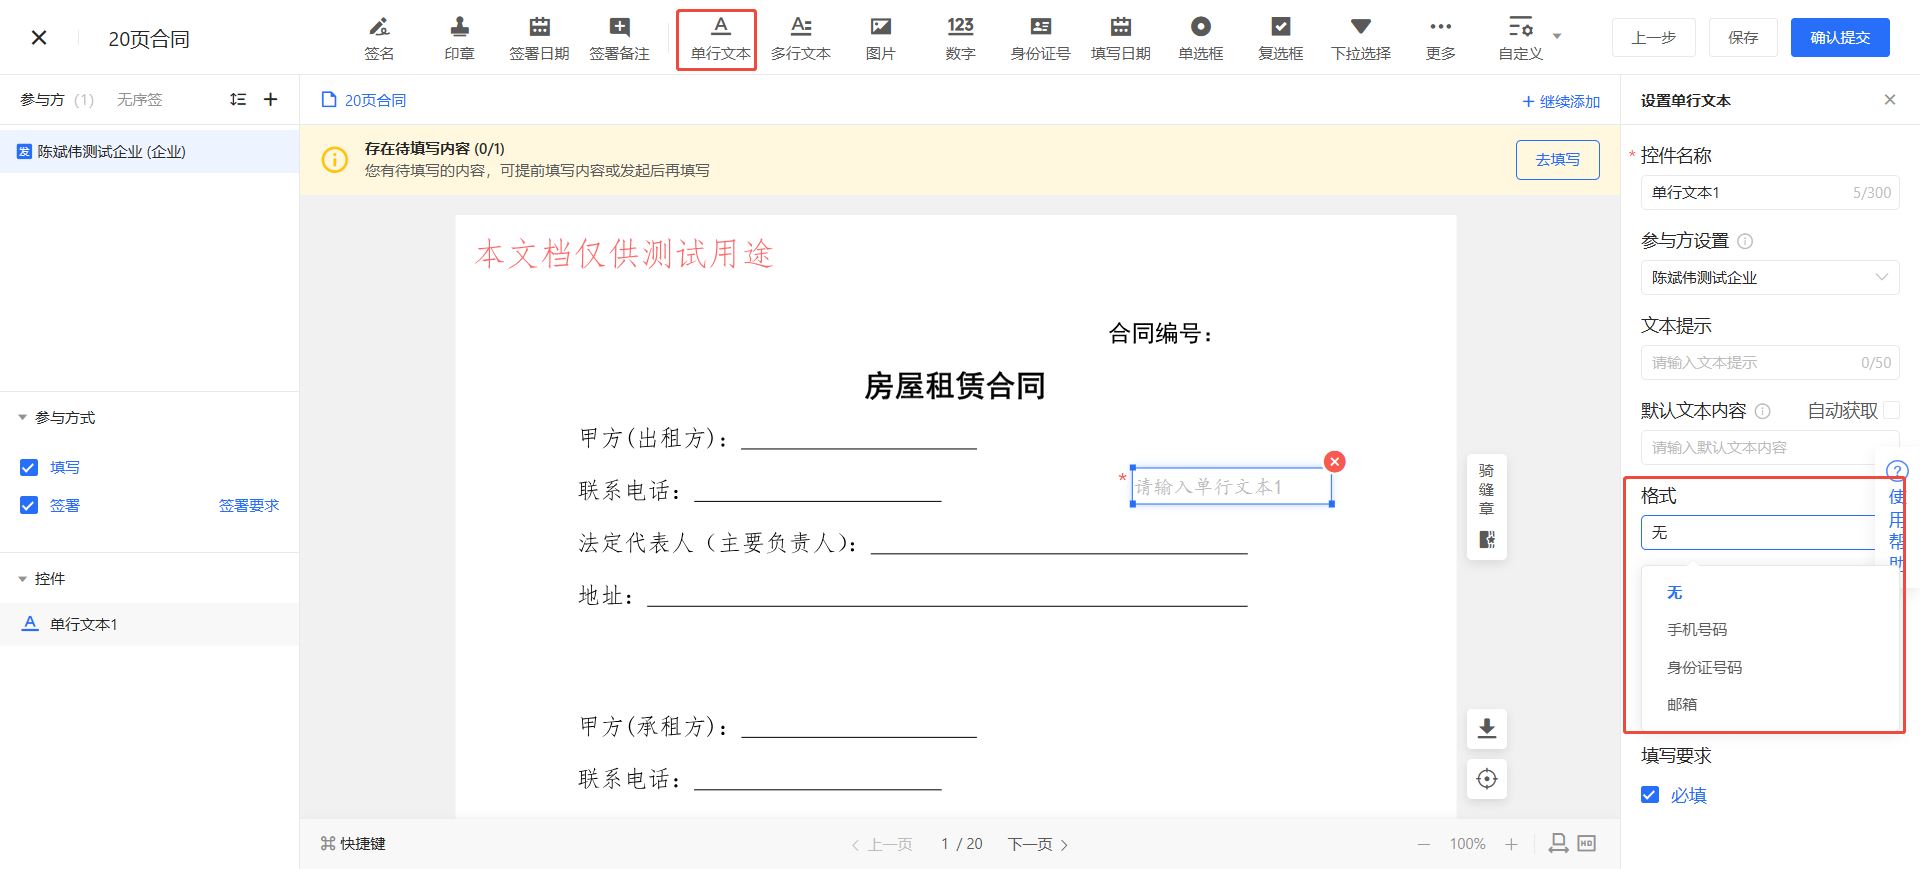The width and height of the screenshot is (1920, 869).
Task: Click the download icon beside the document
Action: [1486, 728]
